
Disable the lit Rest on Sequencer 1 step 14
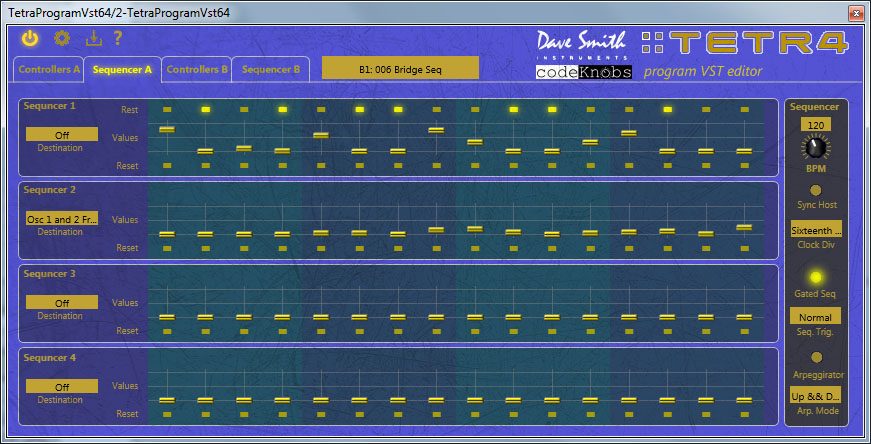pyautogui.click(x=667, y=109)
